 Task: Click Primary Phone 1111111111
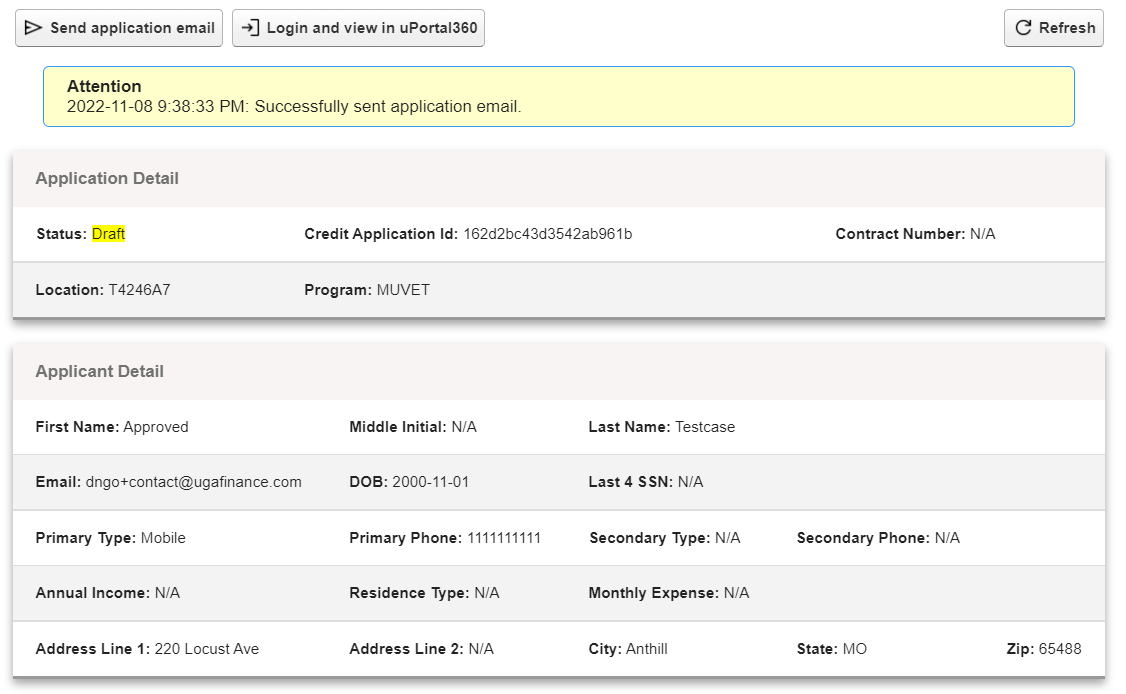point(504,538)
